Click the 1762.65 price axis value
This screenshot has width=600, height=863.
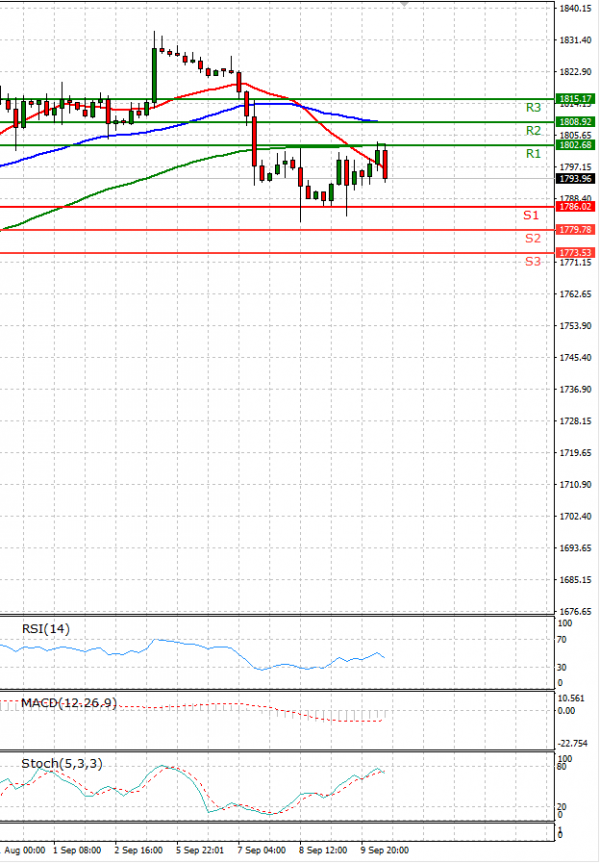[x=575, y=294]
